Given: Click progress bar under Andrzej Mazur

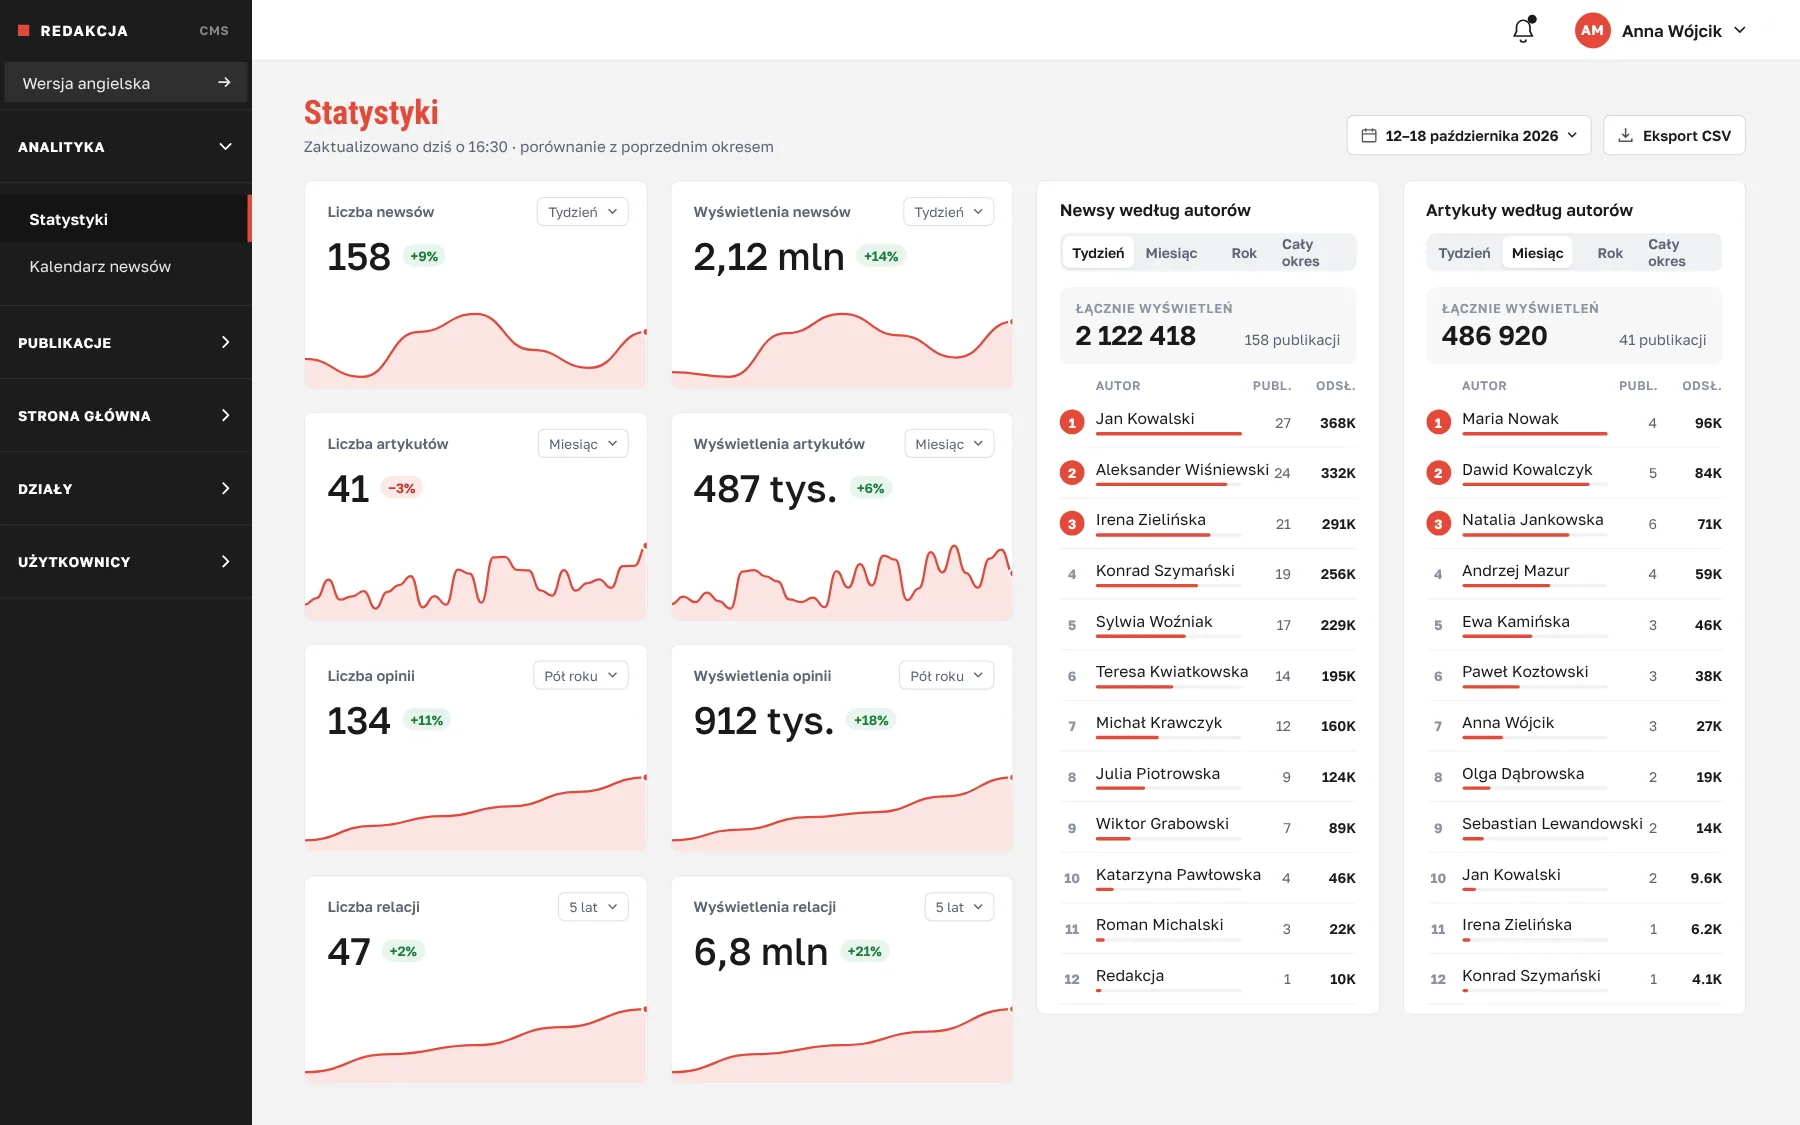Looking at the screenshot, I should [1534, 585].
